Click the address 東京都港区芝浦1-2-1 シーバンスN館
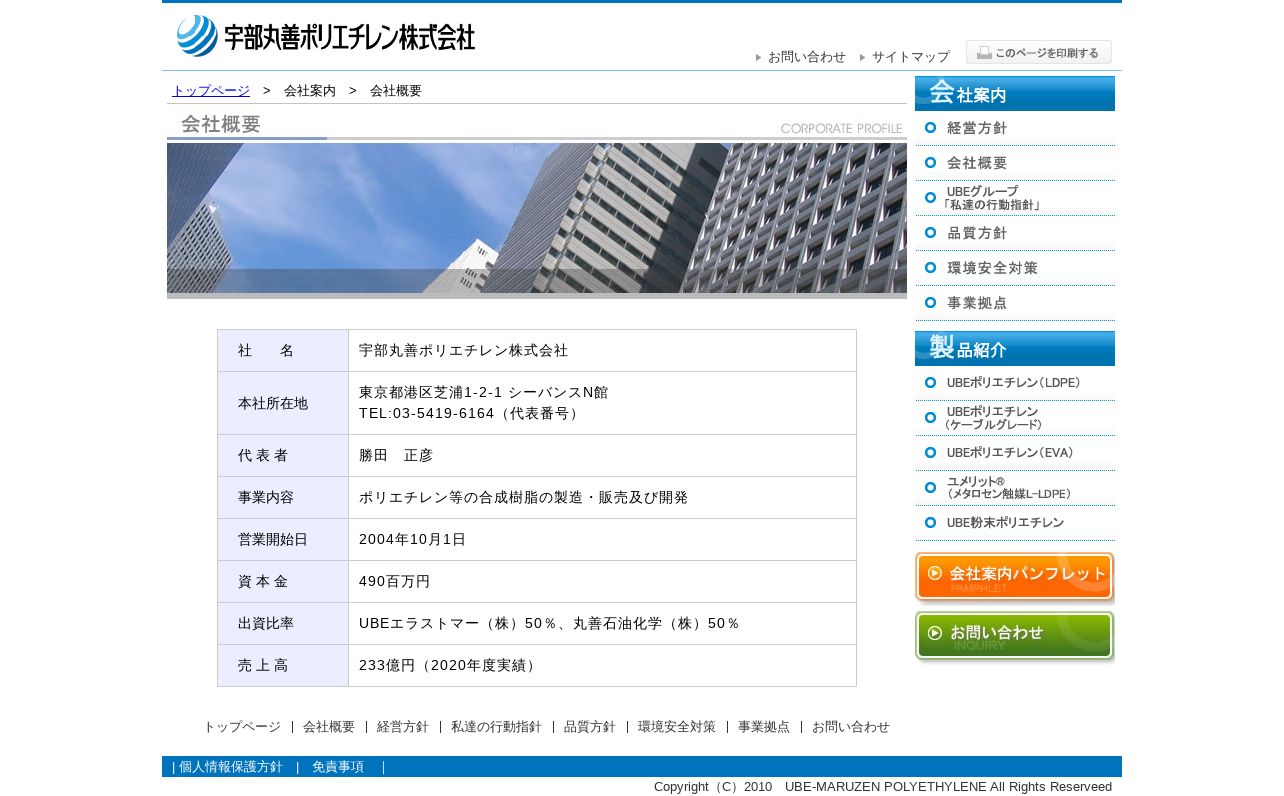 click(x=484, y=392)
